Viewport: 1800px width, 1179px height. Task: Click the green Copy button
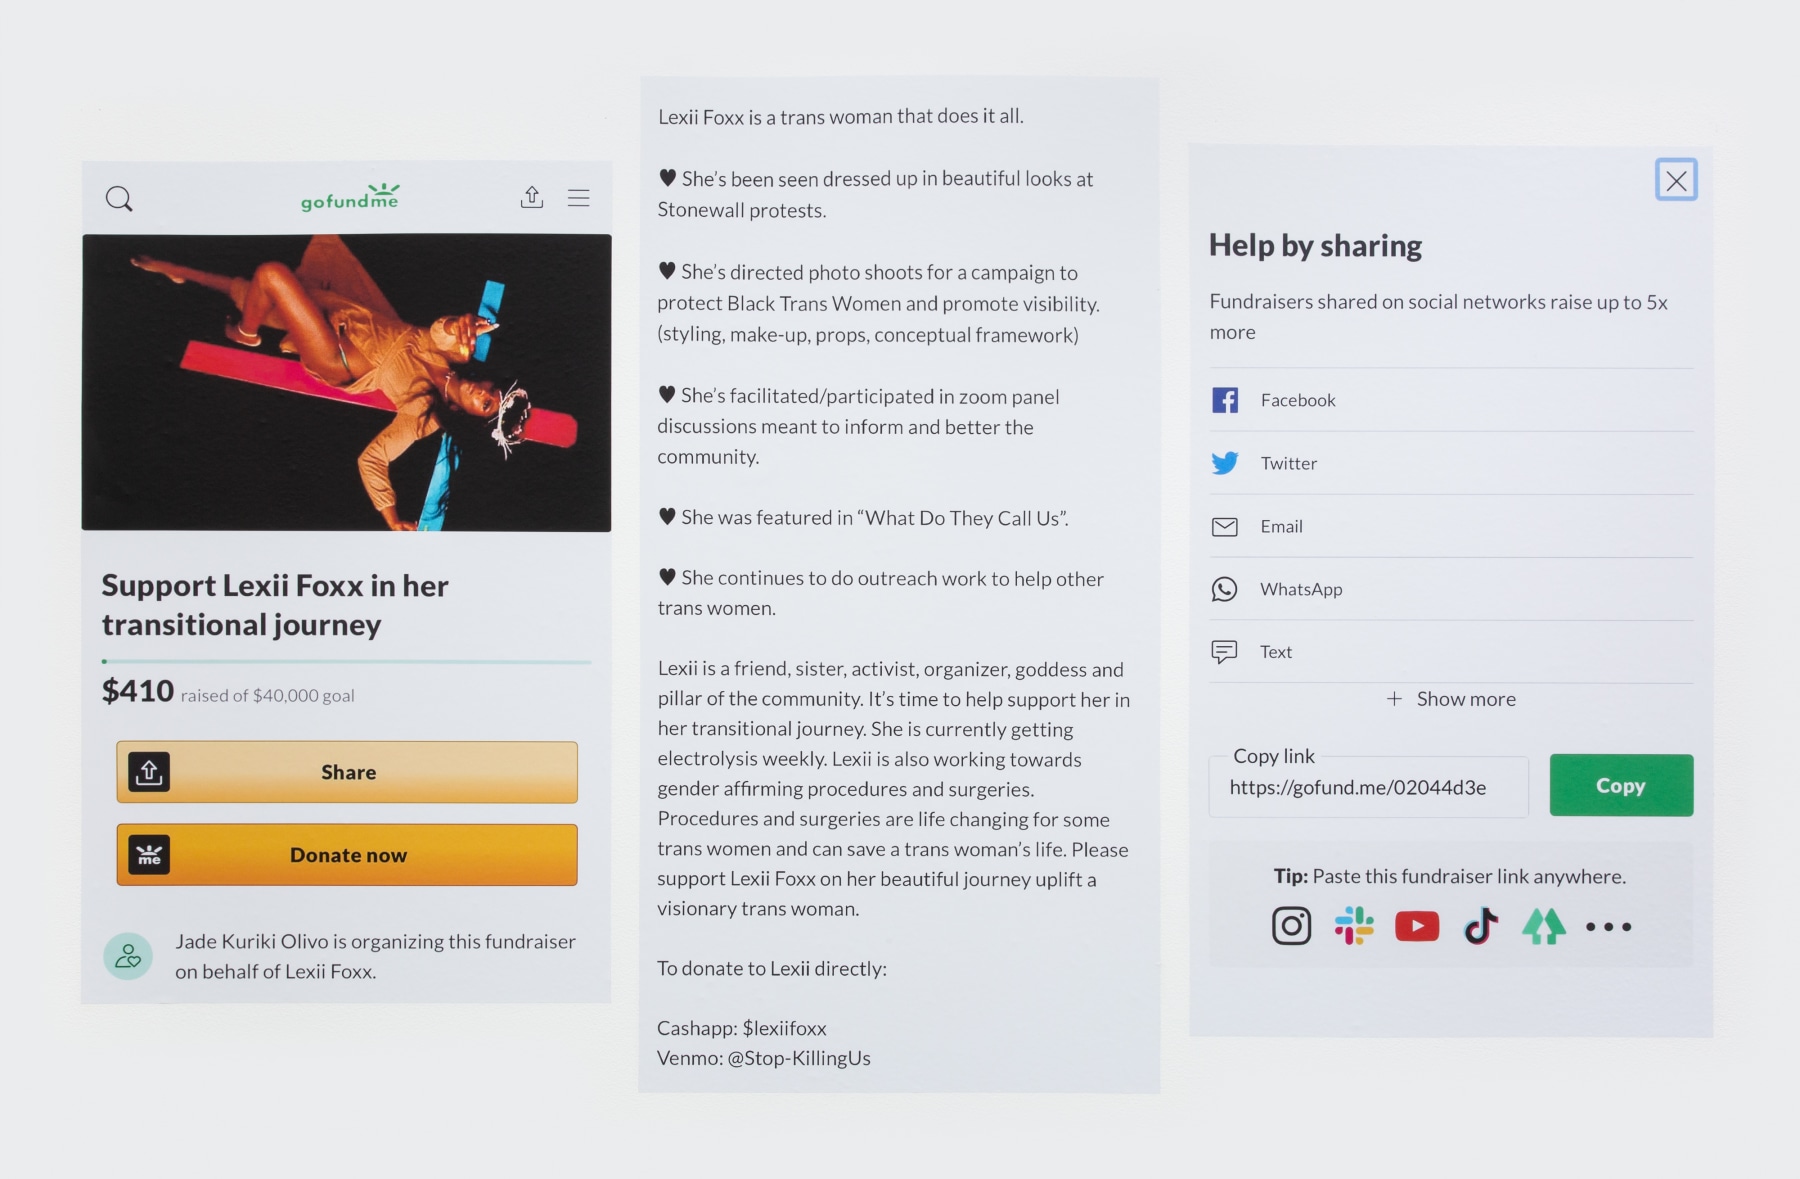[1621, 785]
